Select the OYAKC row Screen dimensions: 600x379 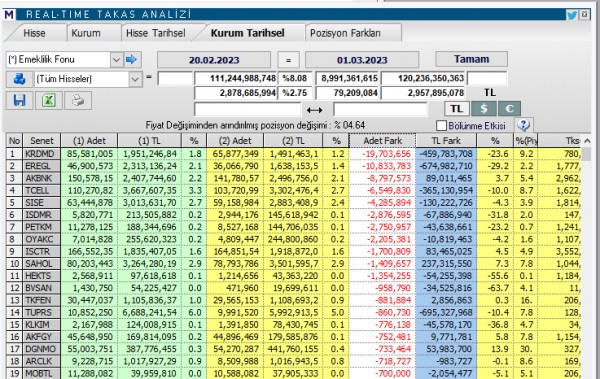click(293, 240)
